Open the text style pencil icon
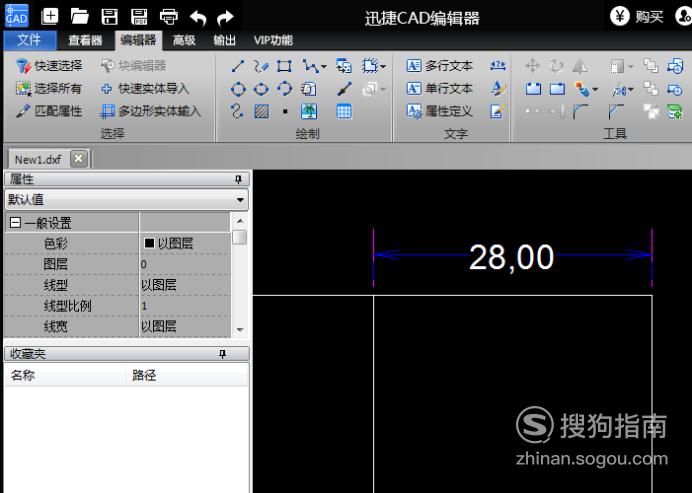 [x=498, y=89]
